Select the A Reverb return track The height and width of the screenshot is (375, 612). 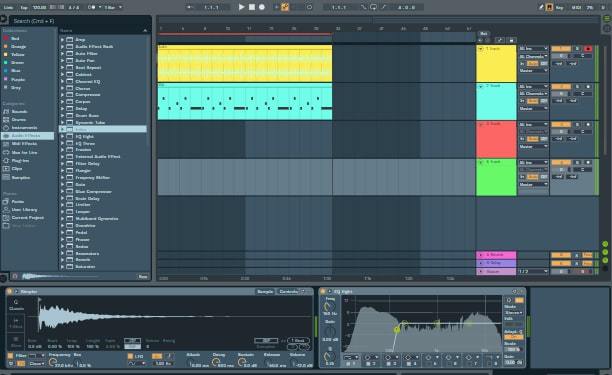click(496, 255)
